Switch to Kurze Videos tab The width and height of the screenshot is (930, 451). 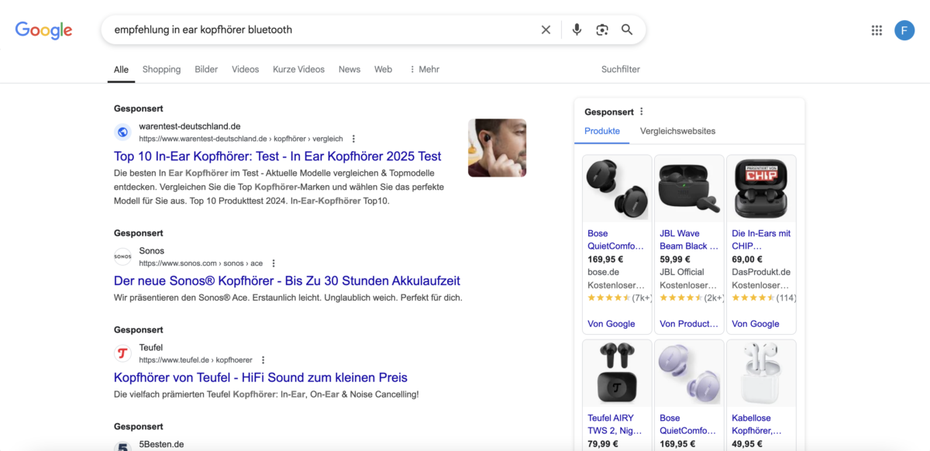pyautogui.click(x=299, y=69)
